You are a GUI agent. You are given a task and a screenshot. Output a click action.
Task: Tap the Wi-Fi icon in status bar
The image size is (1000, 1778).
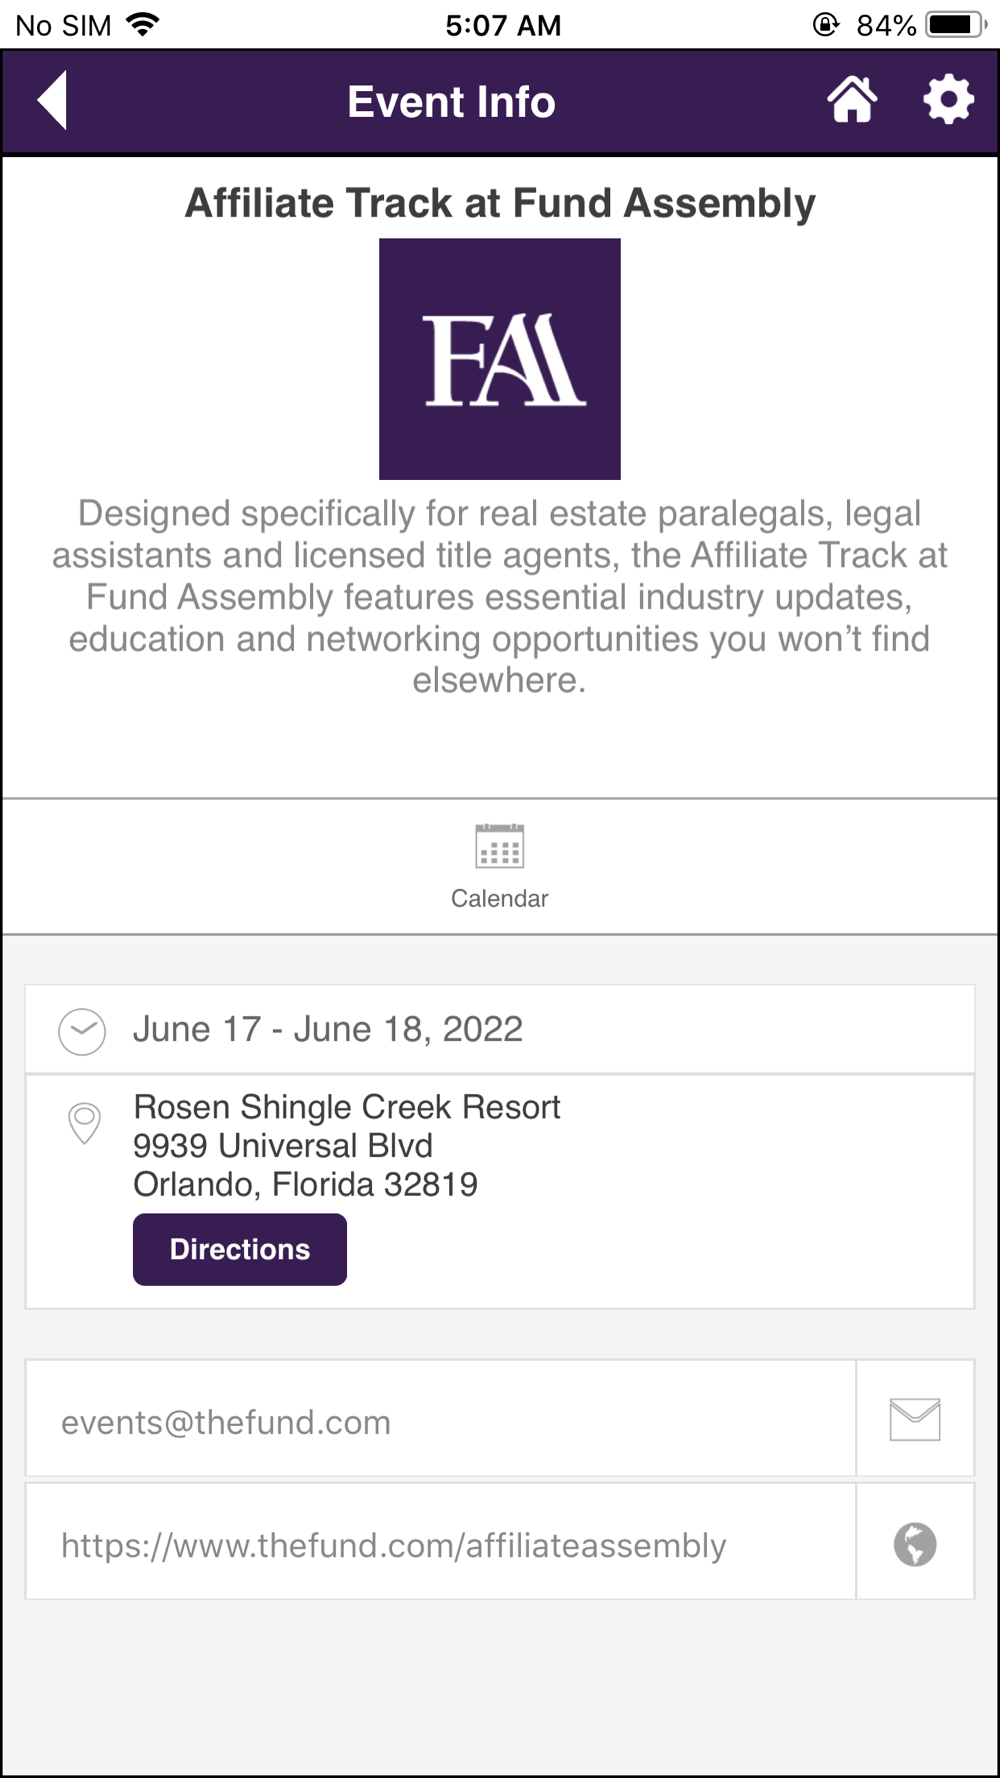pos(144,25)
